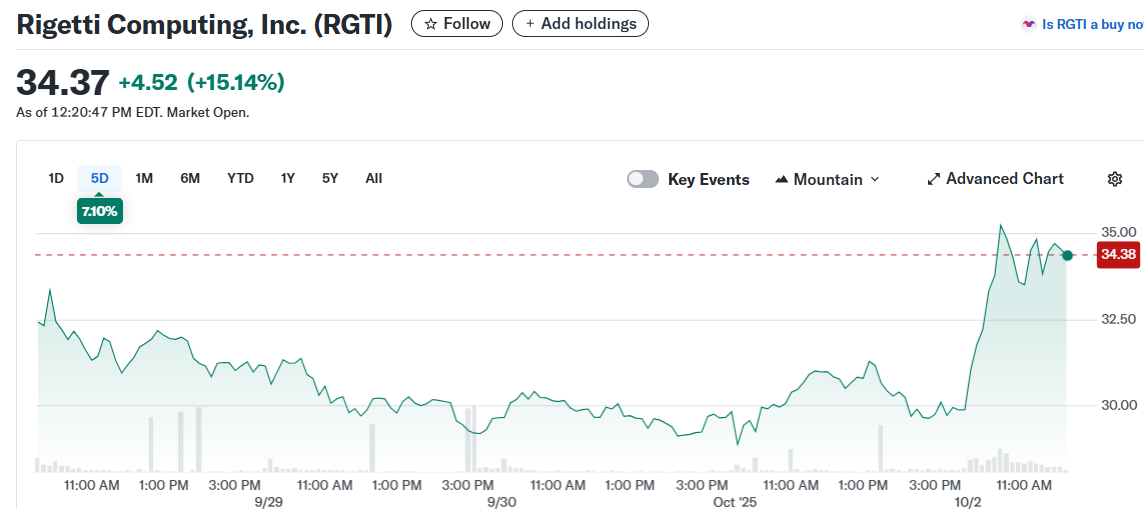The image size is (1144, 509).
Task: Click the Advanced Chart expand arrows icon
Action: click(934, 179)
